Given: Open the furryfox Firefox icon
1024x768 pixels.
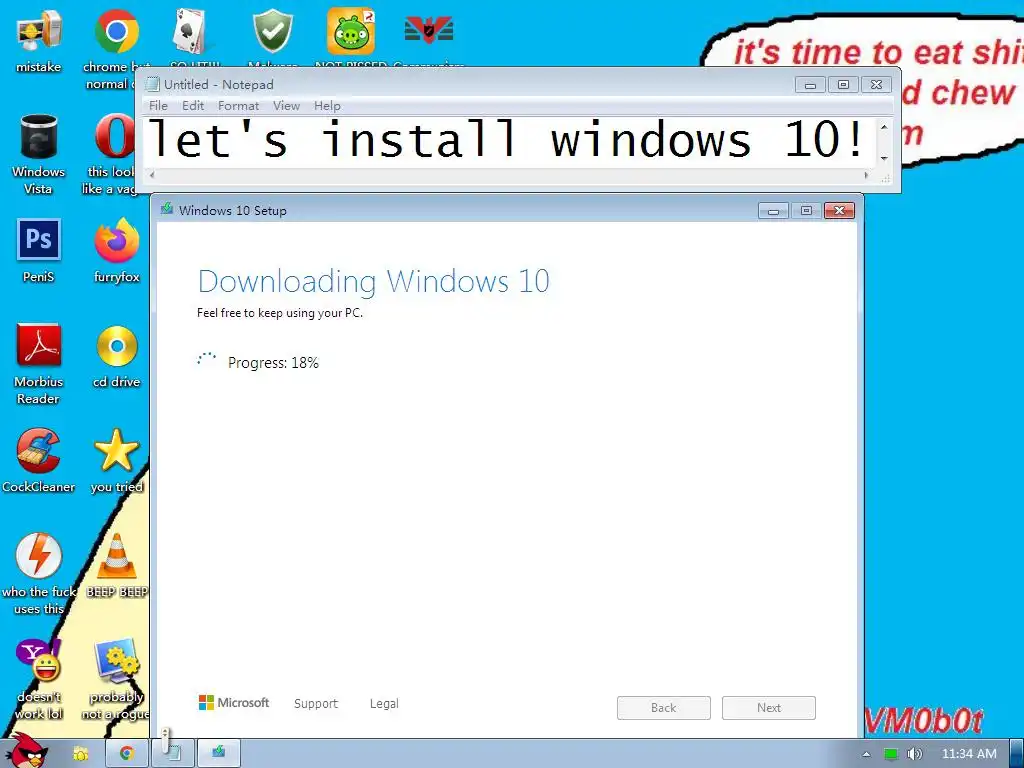Looking at the screenshot, I should pos(117,240).
